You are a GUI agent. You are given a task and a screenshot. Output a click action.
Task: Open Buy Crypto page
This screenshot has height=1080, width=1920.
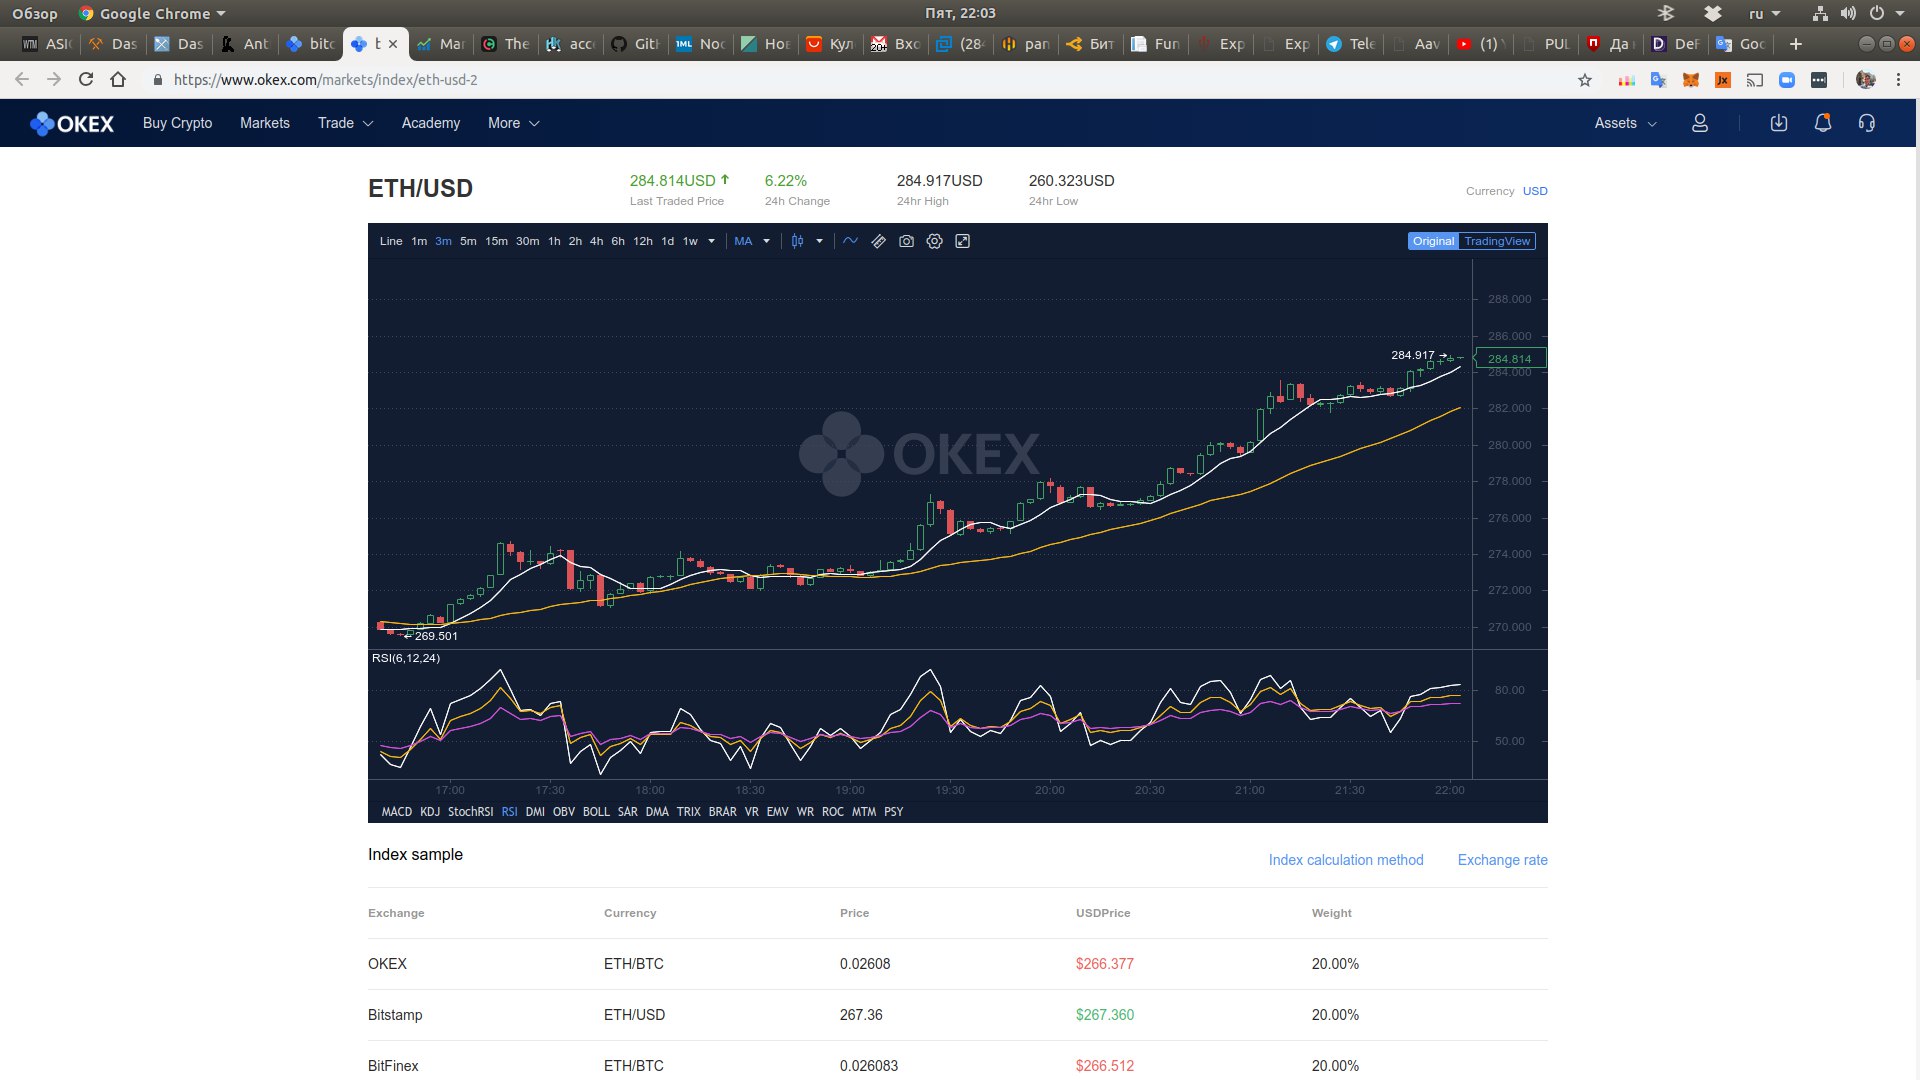pyautogui.click(x=177, y=123)
